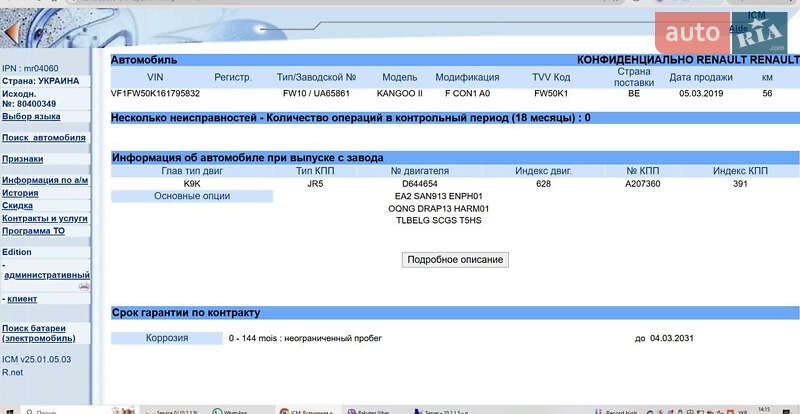Click the Регистр. column header

pos(233,78)
